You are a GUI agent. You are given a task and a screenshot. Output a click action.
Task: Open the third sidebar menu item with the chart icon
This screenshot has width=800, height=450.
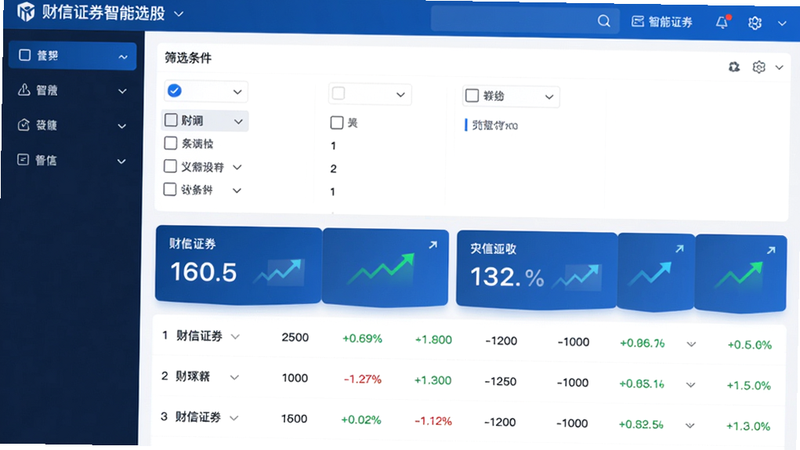pyautogui.click(x=72, y=126)
